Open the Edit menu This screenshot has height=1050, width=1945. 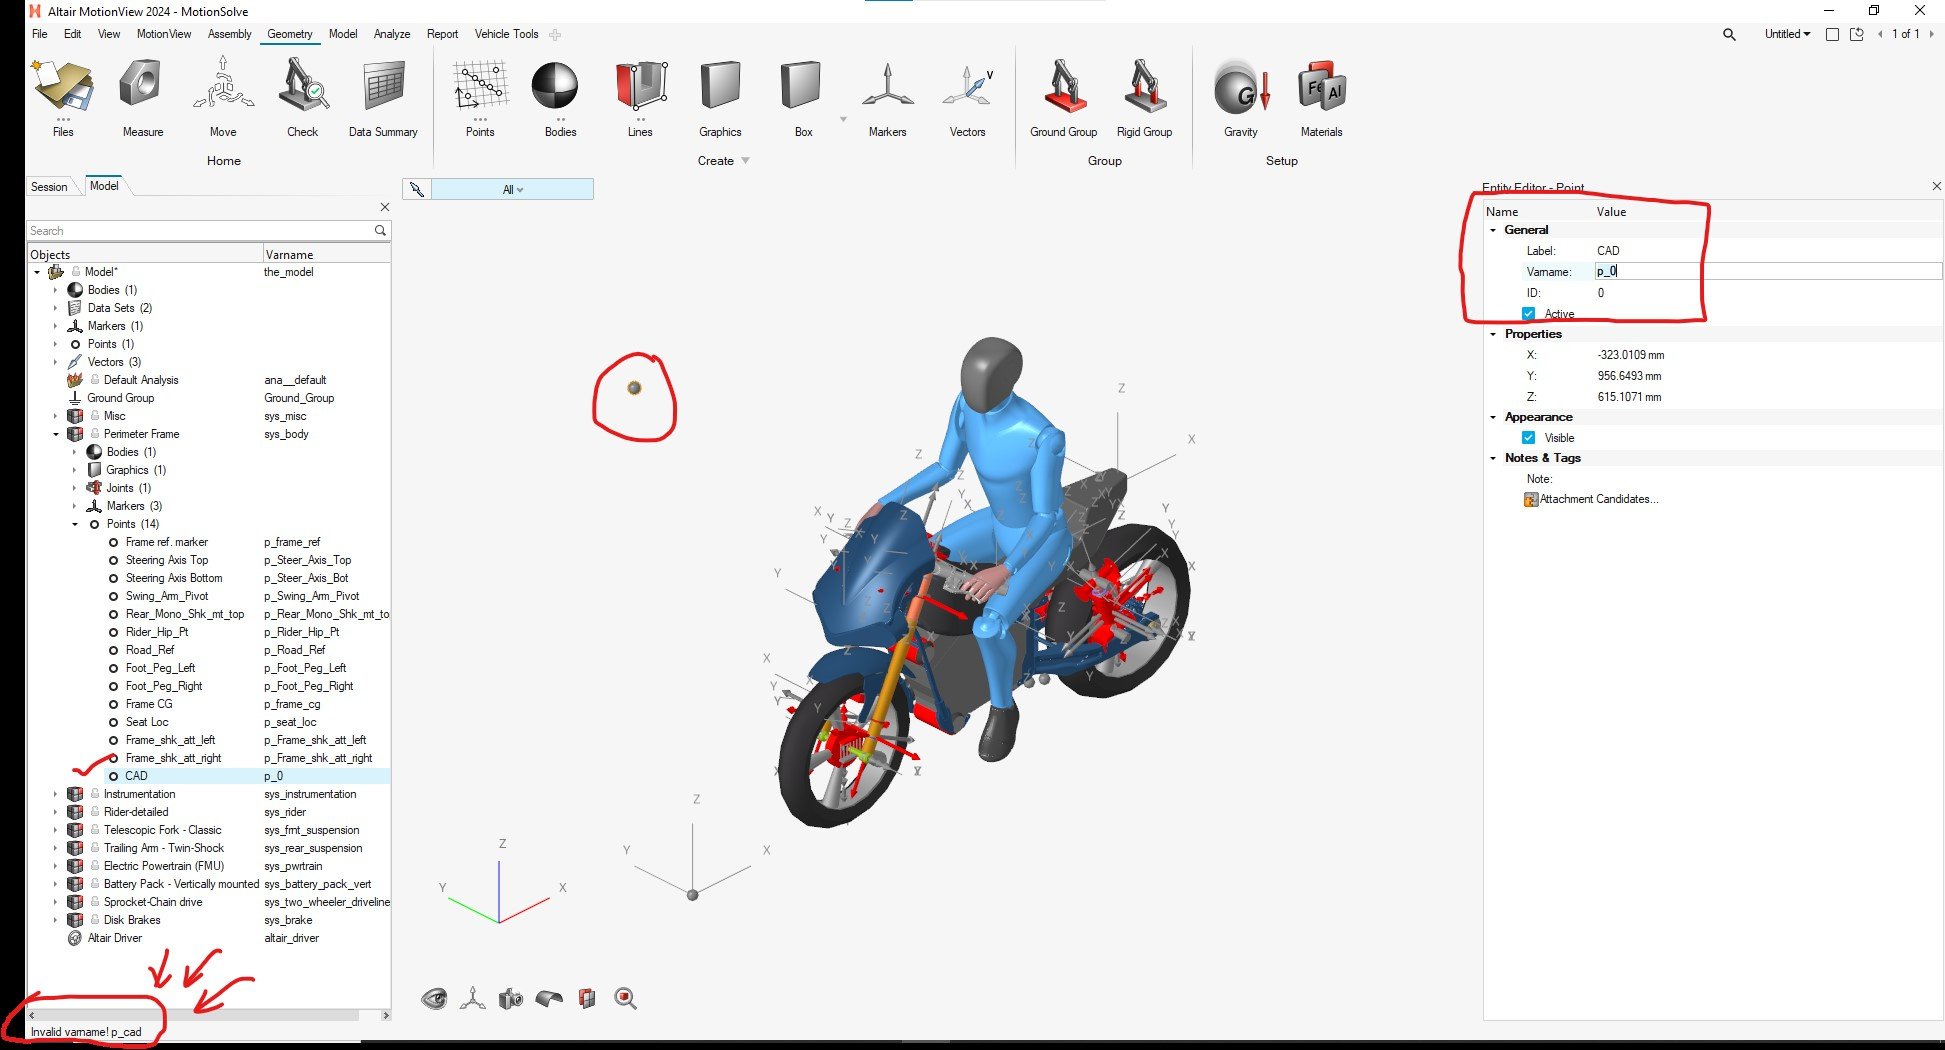click(x=73, y=34)
